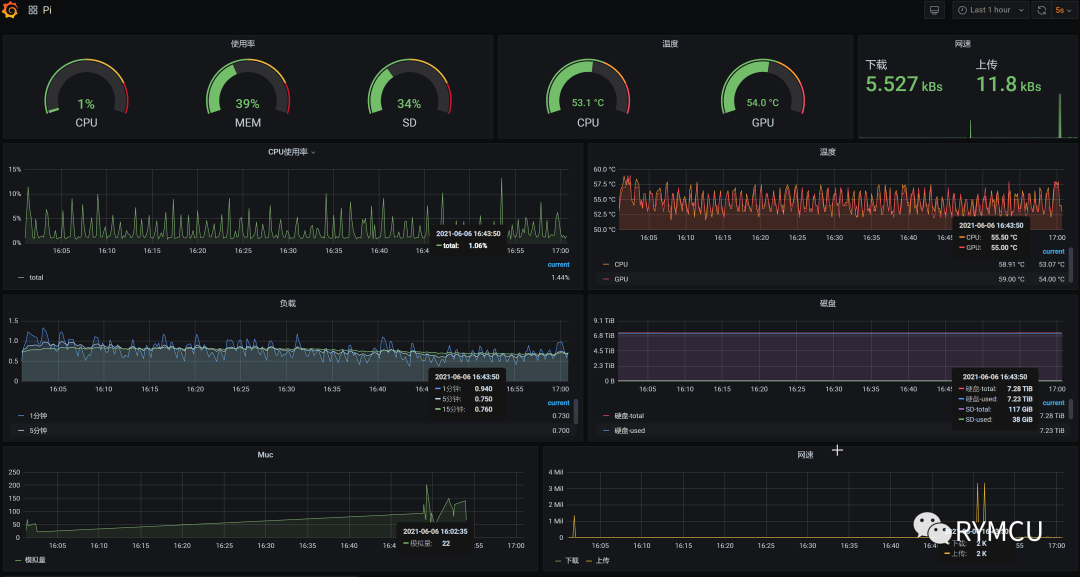The width and height of the screenshot is (1080, 577).
Task: Toggle the CPU series in temperature graph legend
Action: [x=621, y=264]
